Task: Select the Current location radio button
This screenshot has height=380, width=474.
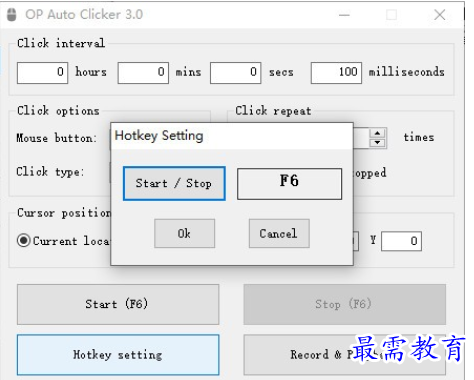Action: pyautogui.click(x=24, y=240)
